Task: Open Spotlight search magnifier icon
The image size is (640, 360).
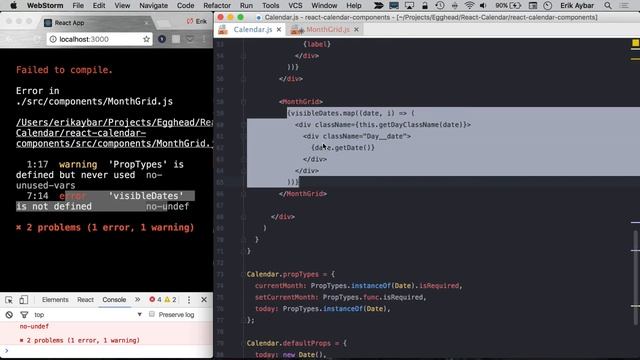Action: tap(608, 5)
